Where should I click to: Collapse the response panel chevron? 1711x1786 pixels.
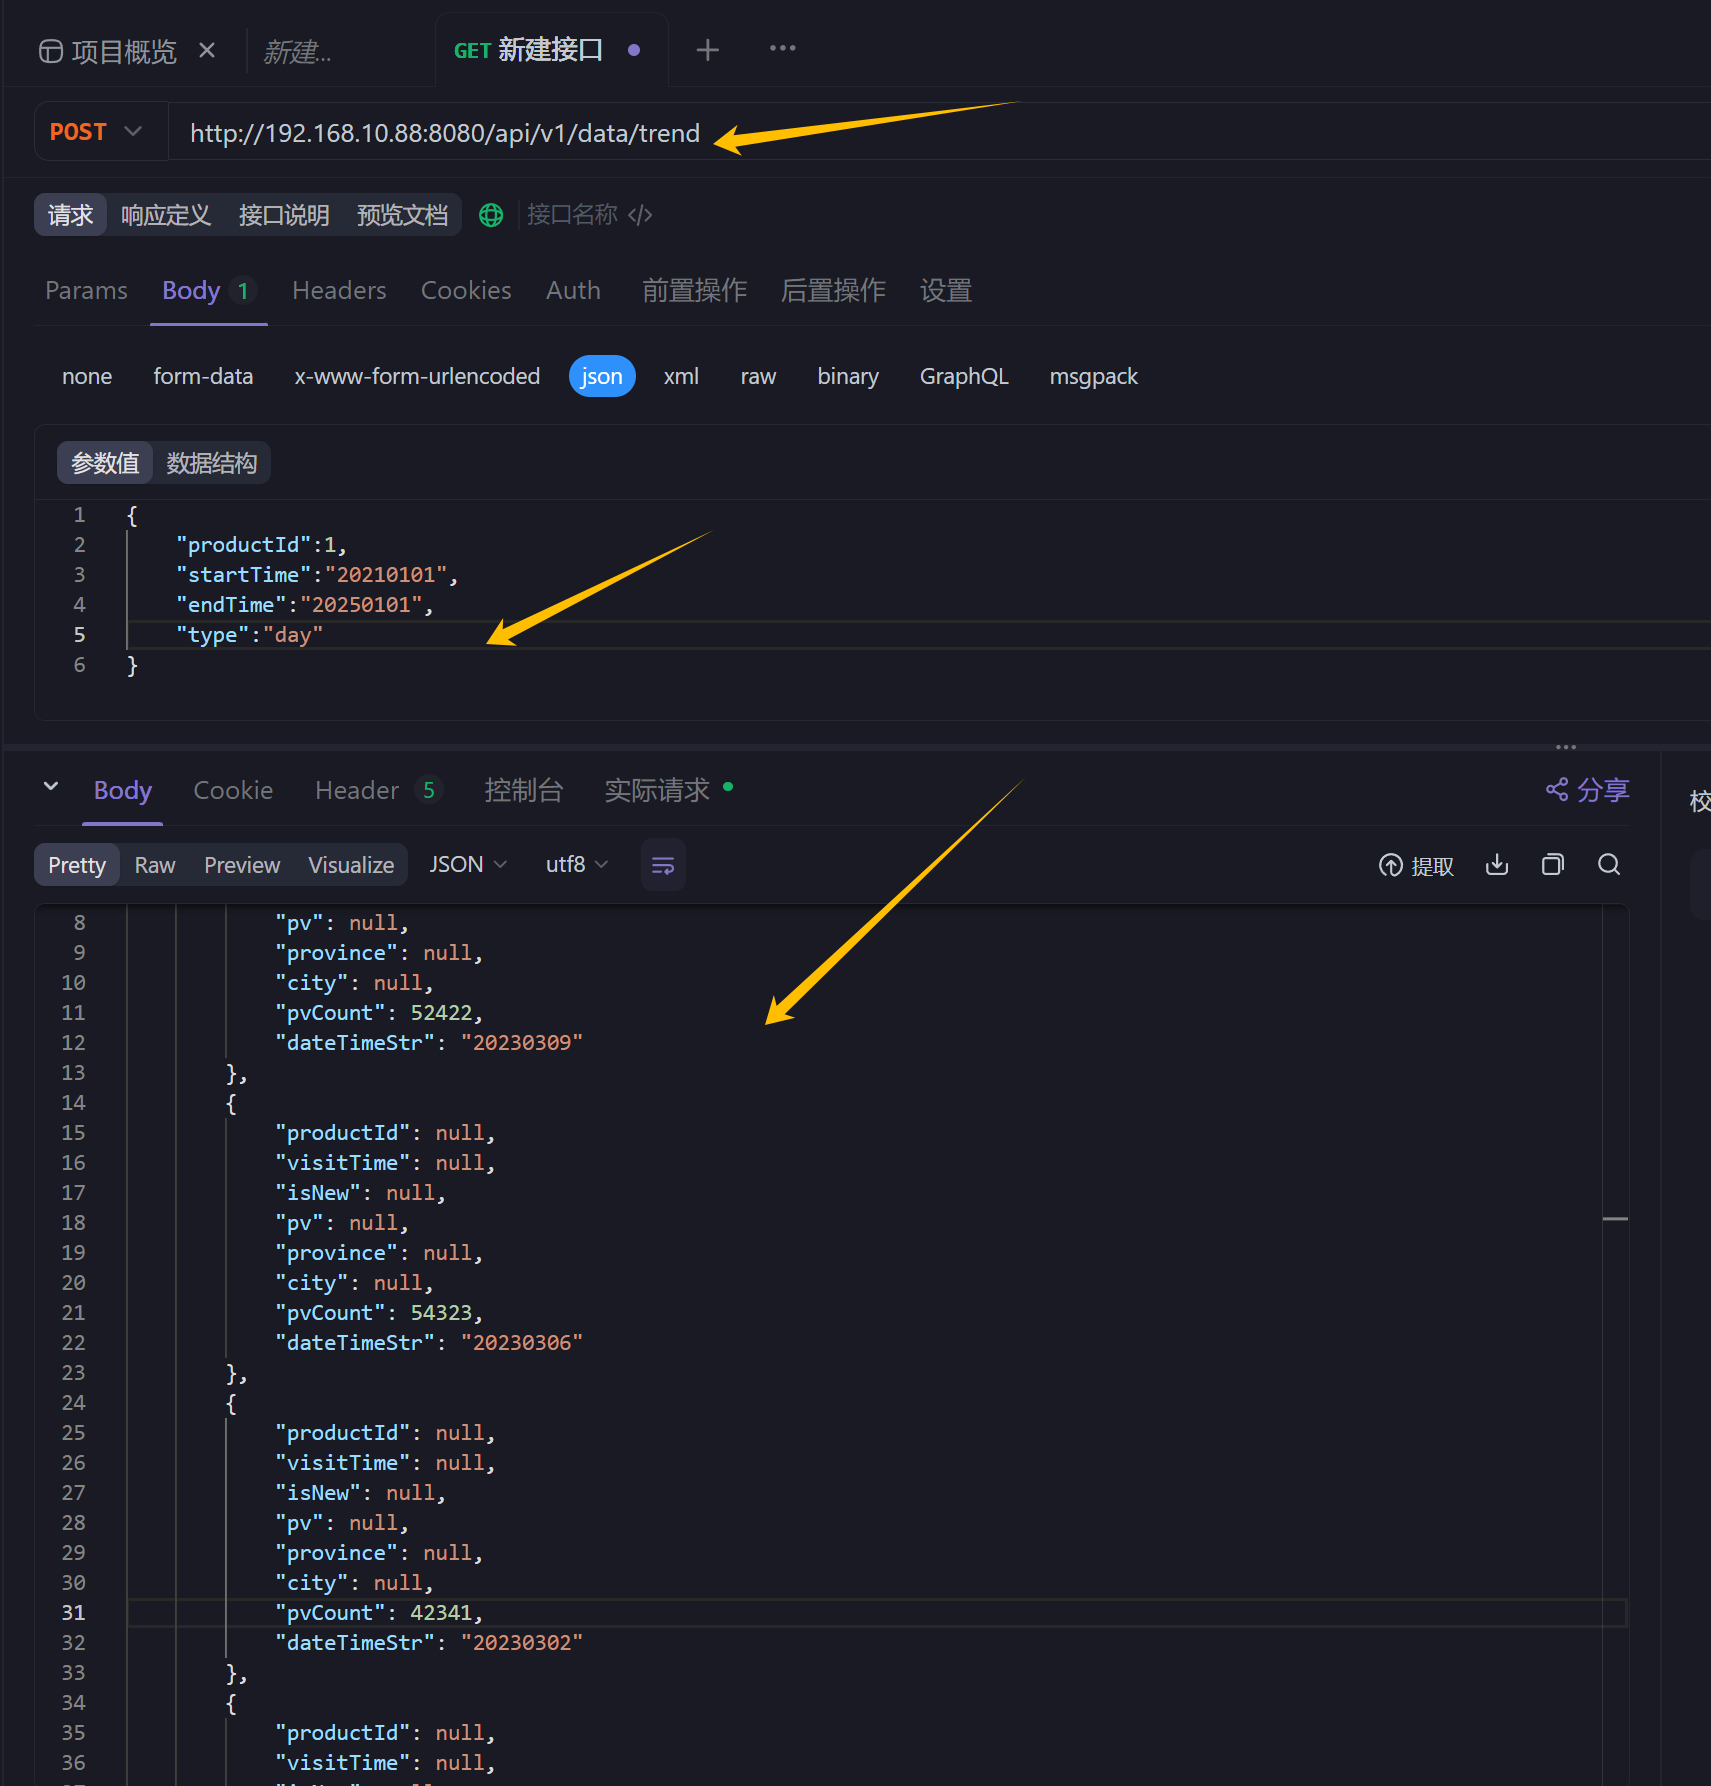coord(51,787)
